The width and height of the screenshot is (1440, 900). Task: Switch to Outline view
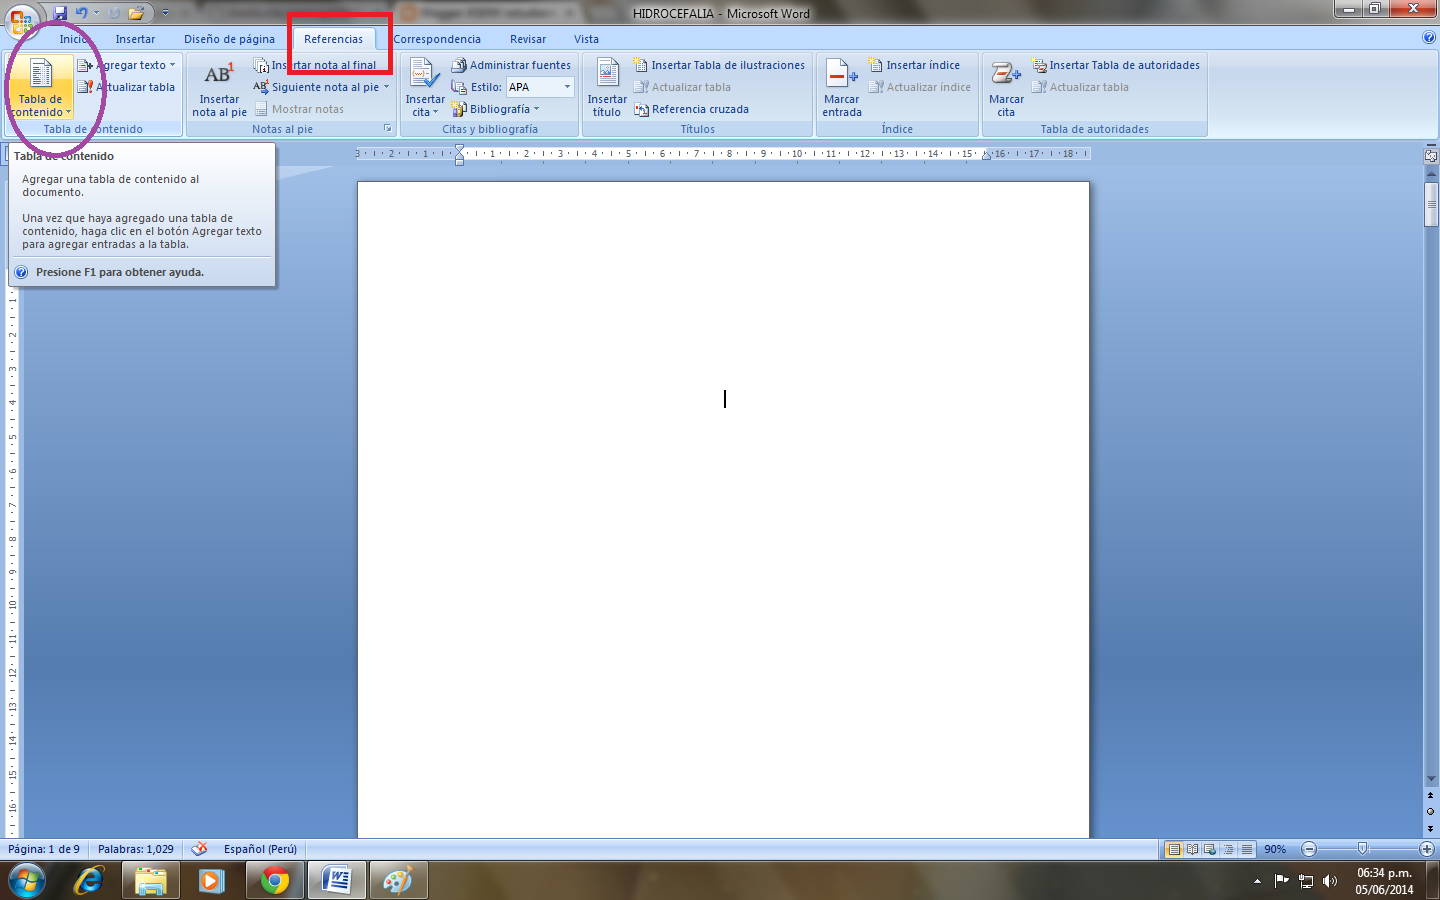[1228, 849]
